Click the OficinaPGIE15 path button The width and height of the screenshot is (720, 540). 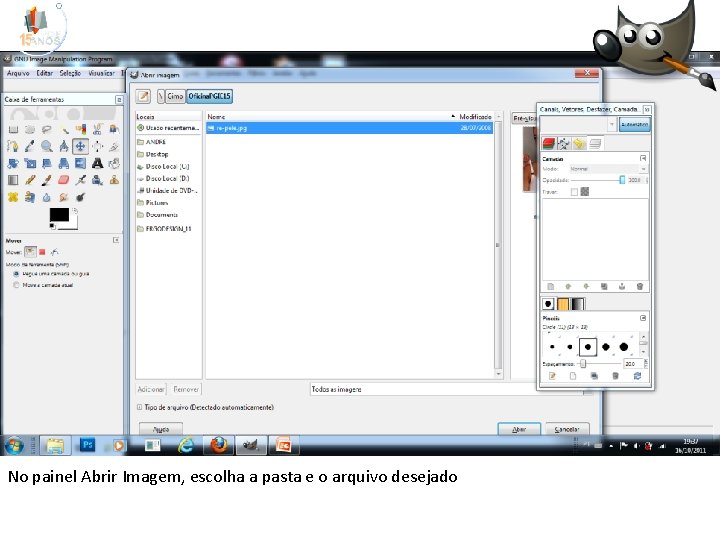(209, 96)
